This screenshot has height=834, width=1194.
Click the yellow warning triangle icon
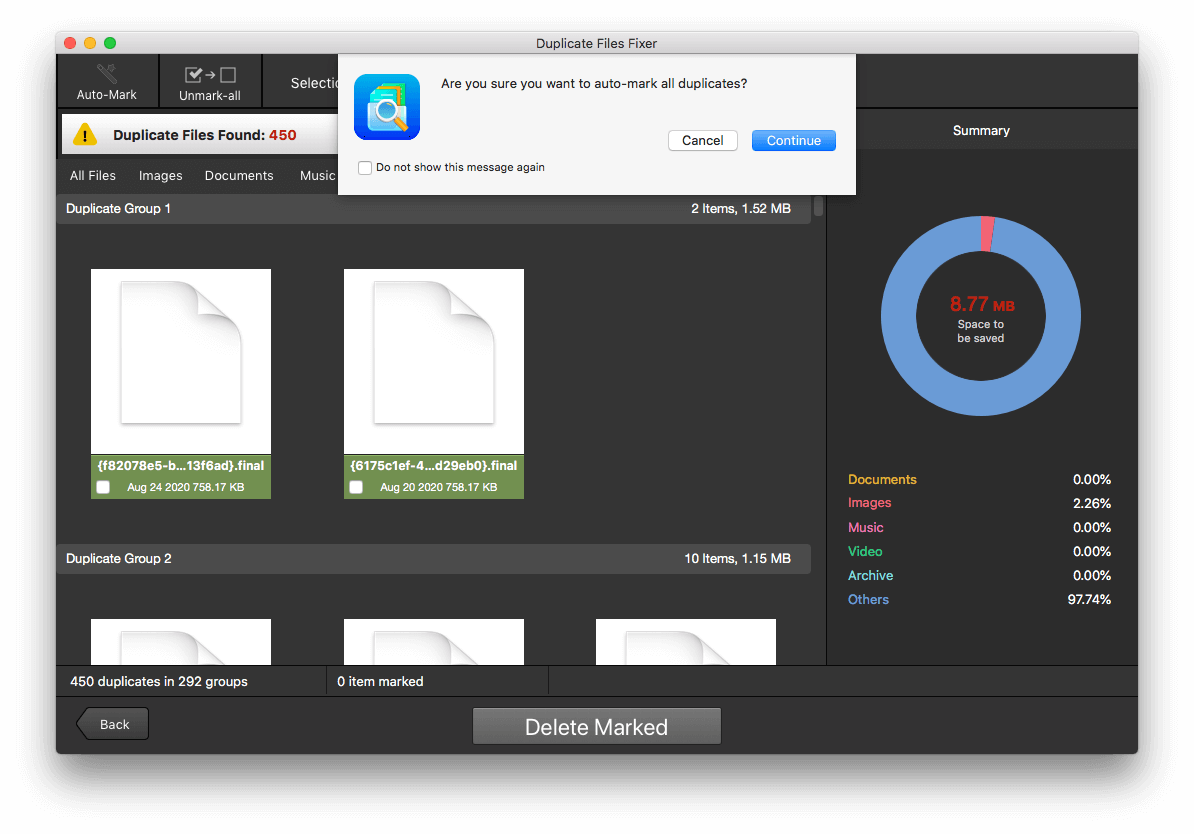pyautogui.click(x=85, y=135)
